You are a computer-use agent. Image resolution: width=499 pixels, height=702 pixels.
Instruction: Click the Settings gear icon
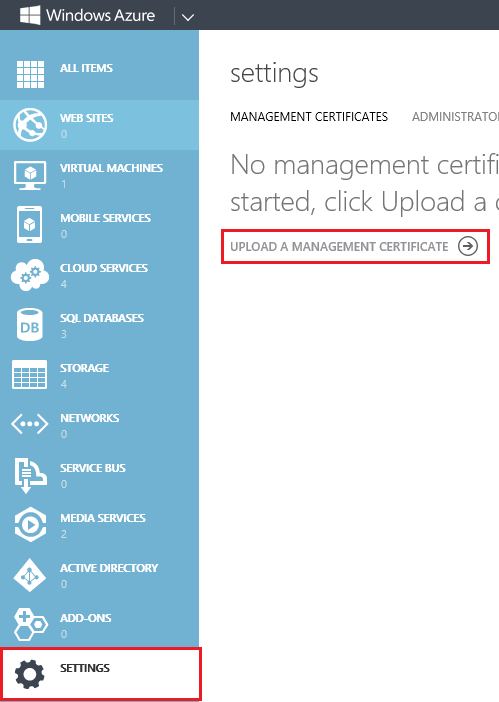click(30, 674)
